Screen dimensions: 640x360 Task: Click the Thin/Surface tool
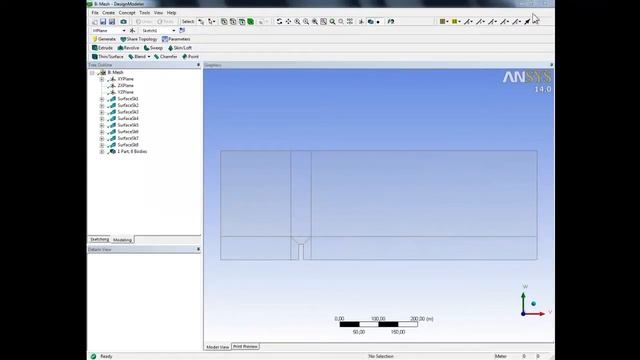[x=107, y=57]
